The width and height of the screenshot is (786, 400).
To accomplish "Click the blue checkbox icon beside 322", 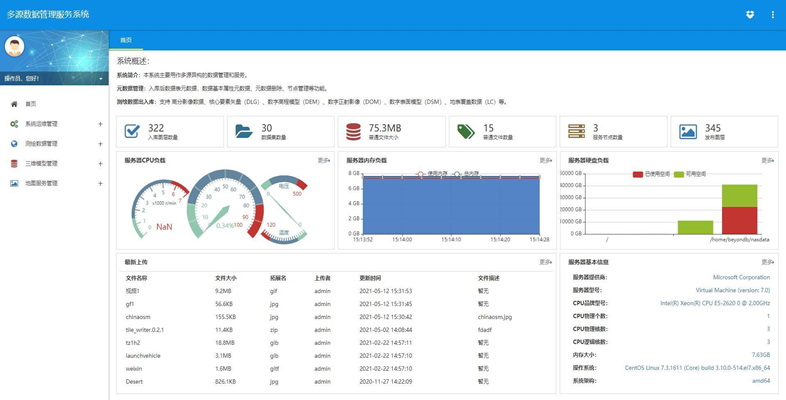I will point(132,132).
